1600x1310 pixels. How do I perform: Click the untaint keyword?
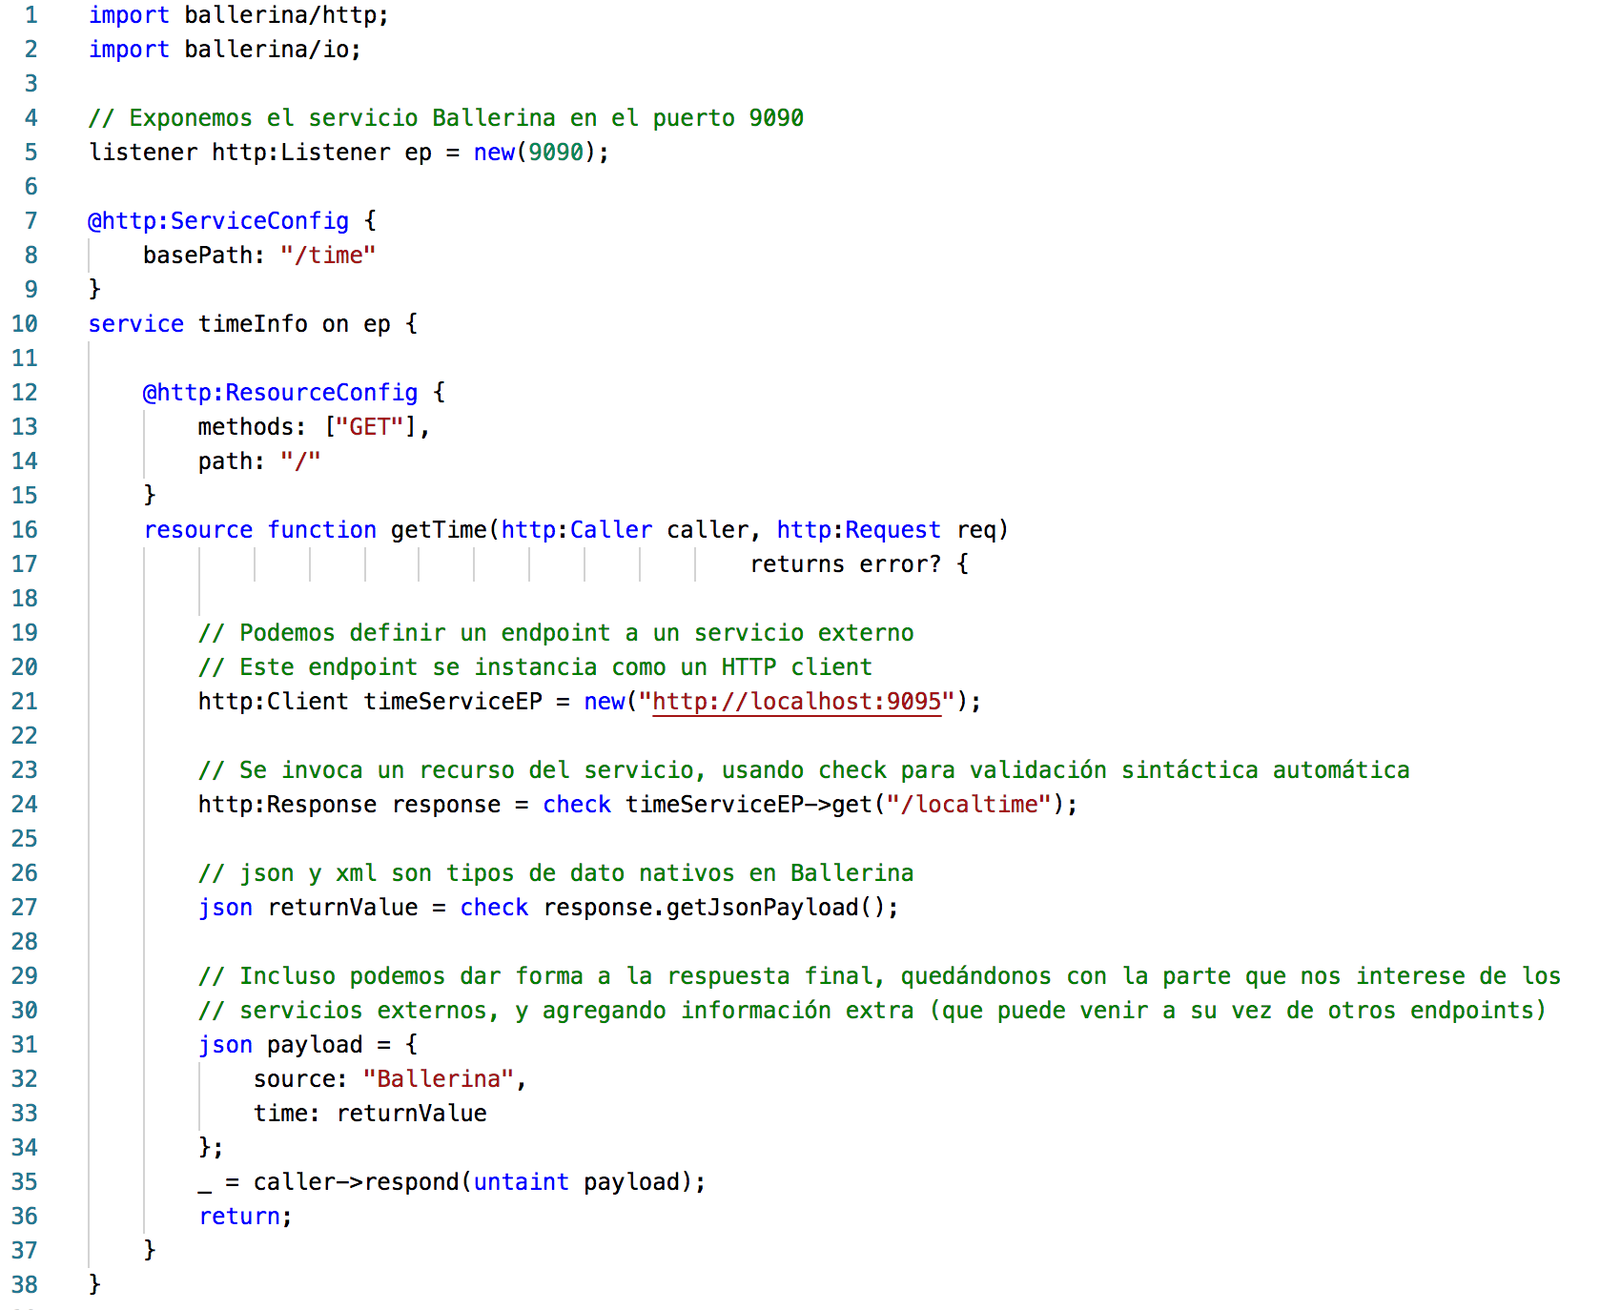(520, 1182)
